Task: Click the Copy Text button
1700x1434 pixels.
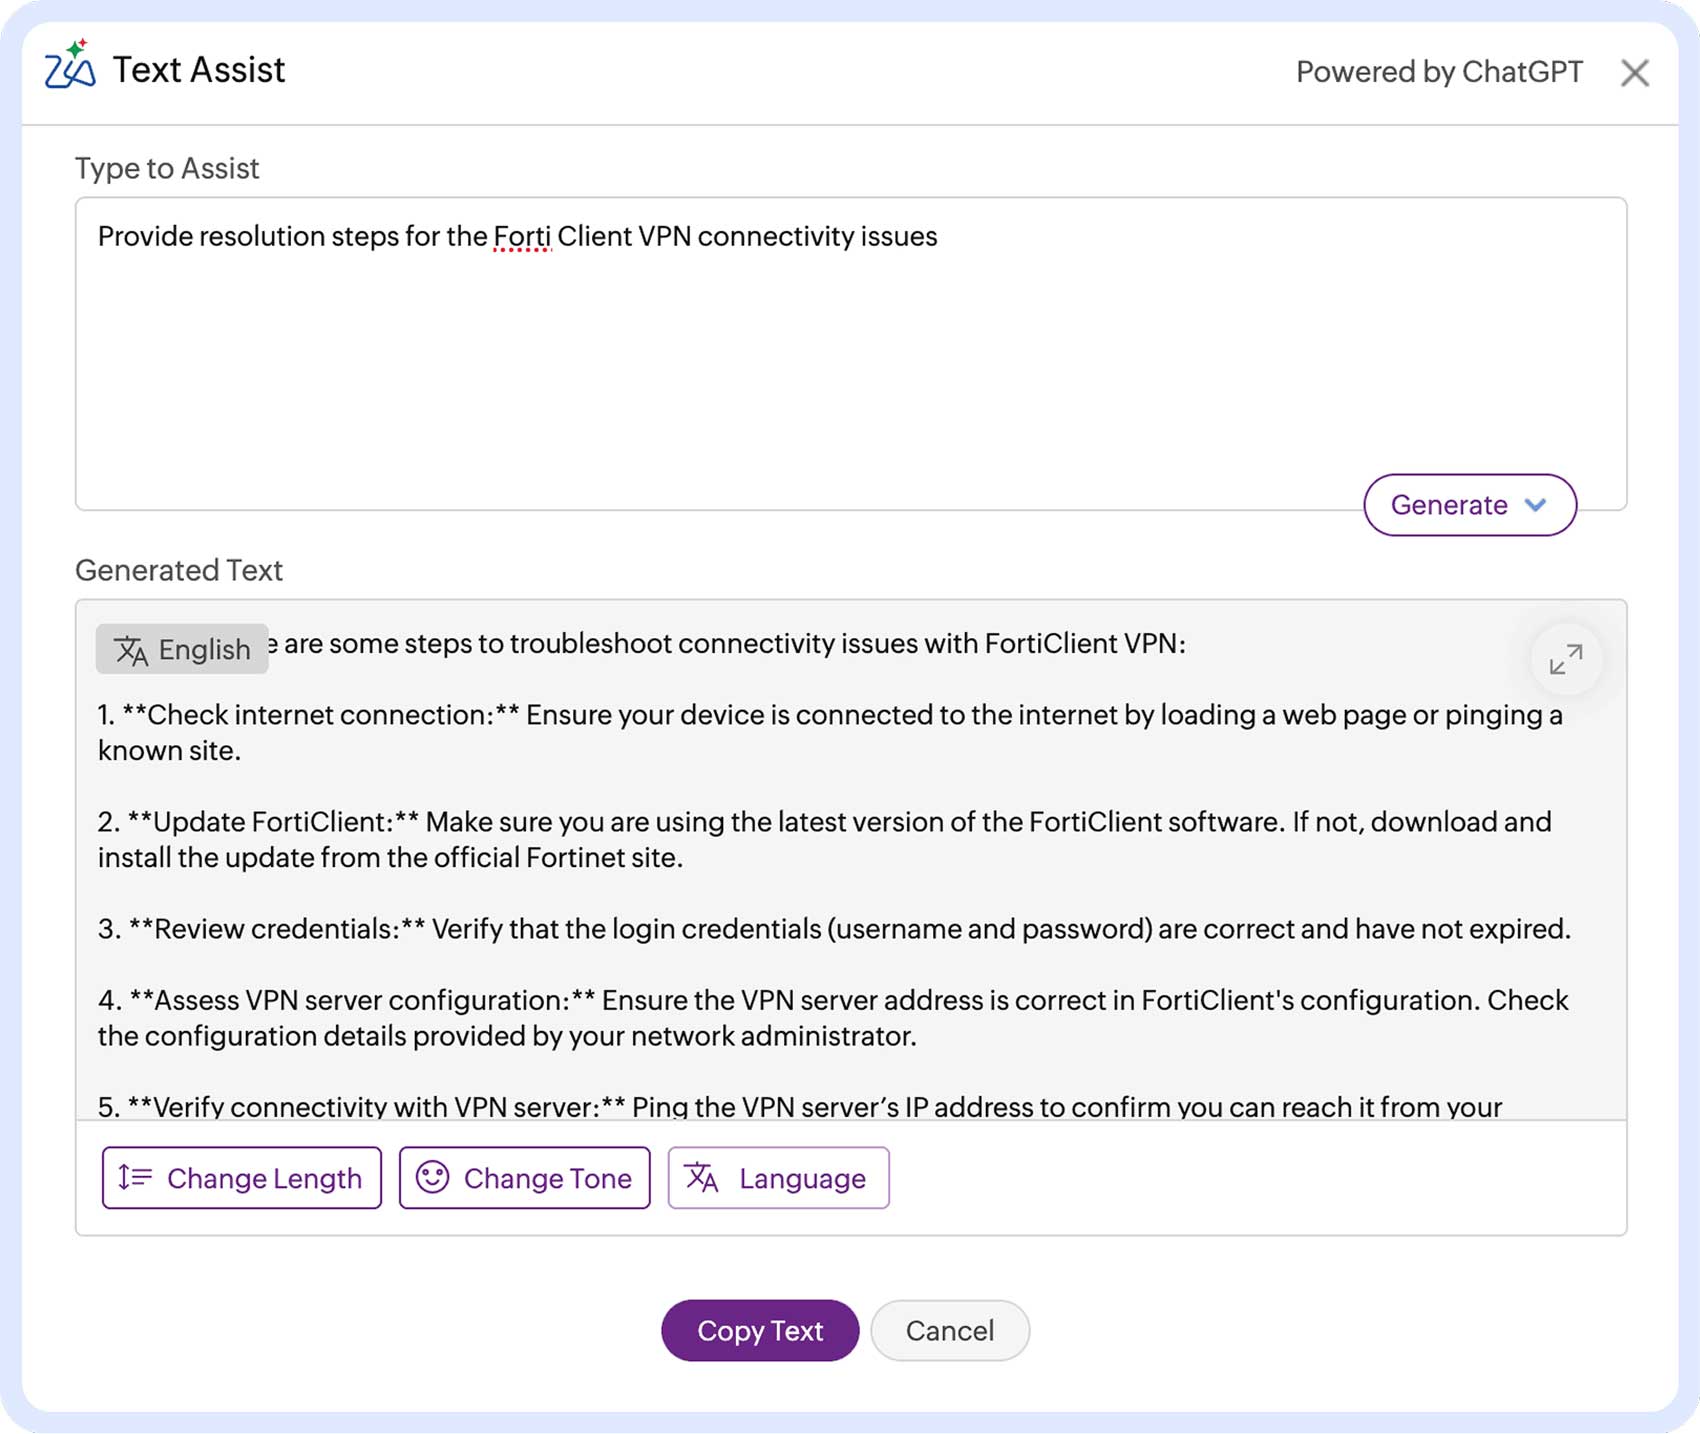Action: [760, 1331]
